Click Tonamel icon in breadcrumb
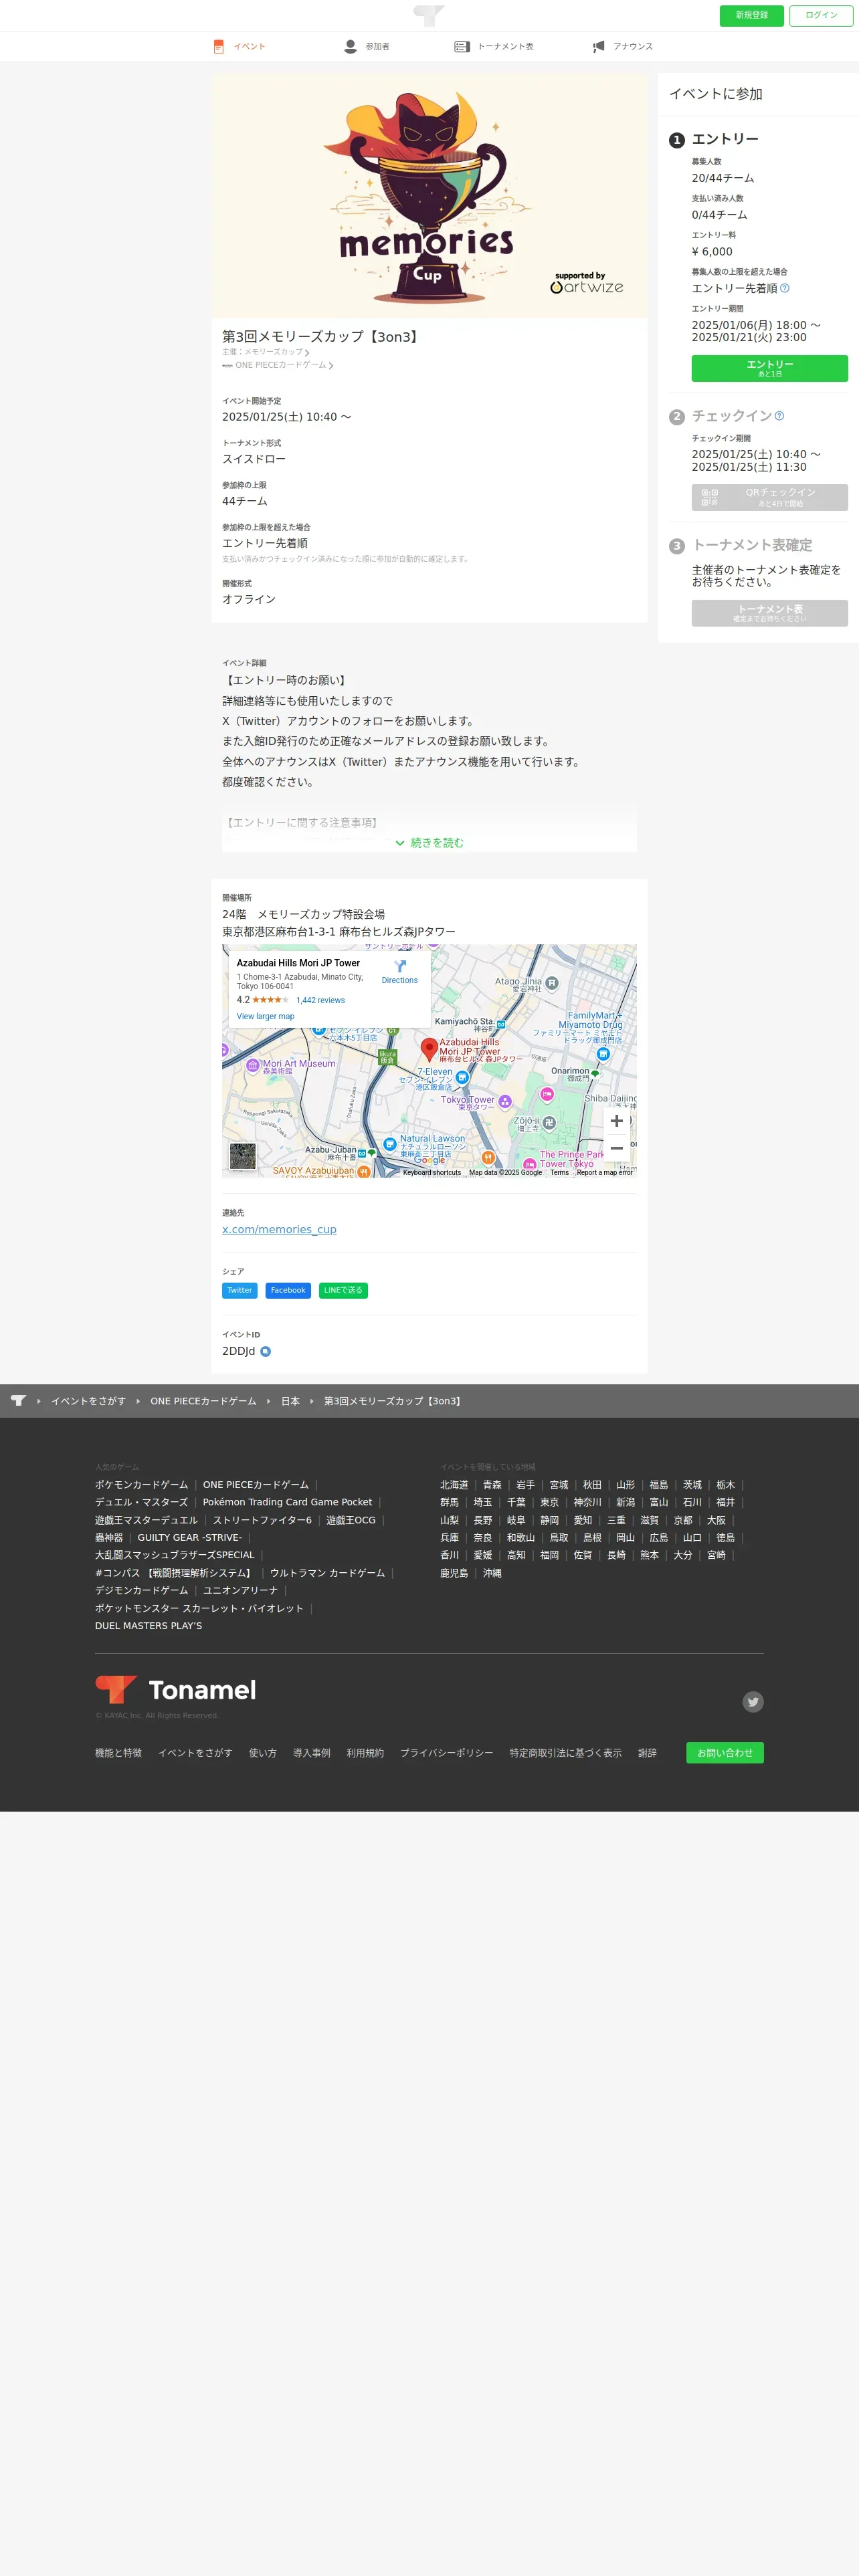 (18, 1400)
